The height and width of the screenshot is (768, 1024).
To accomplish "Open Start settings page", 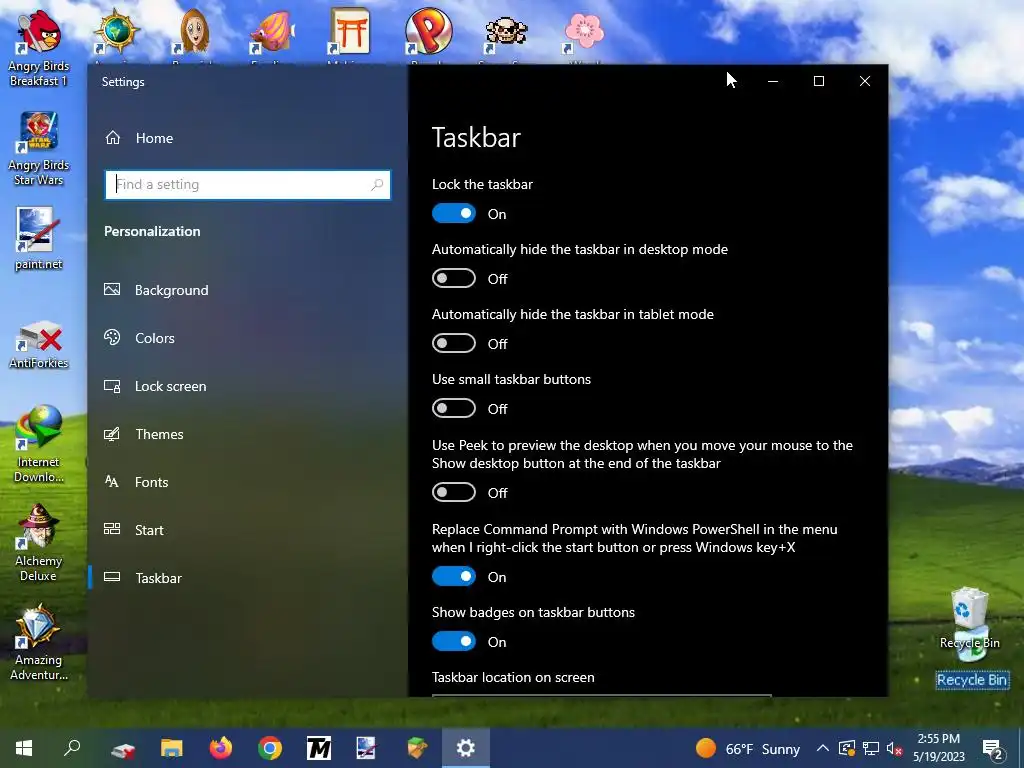I will [x=248, y=530].
